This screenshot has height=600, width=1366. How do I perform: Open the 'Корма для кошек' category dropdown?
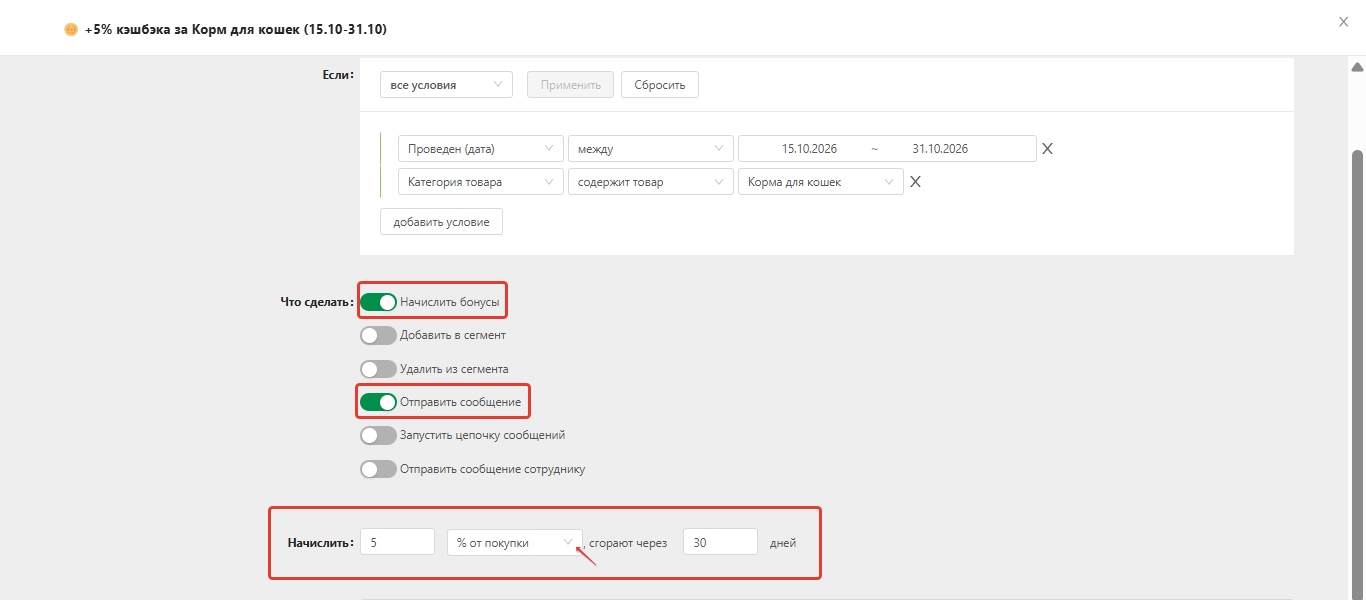tap(820, 182)
